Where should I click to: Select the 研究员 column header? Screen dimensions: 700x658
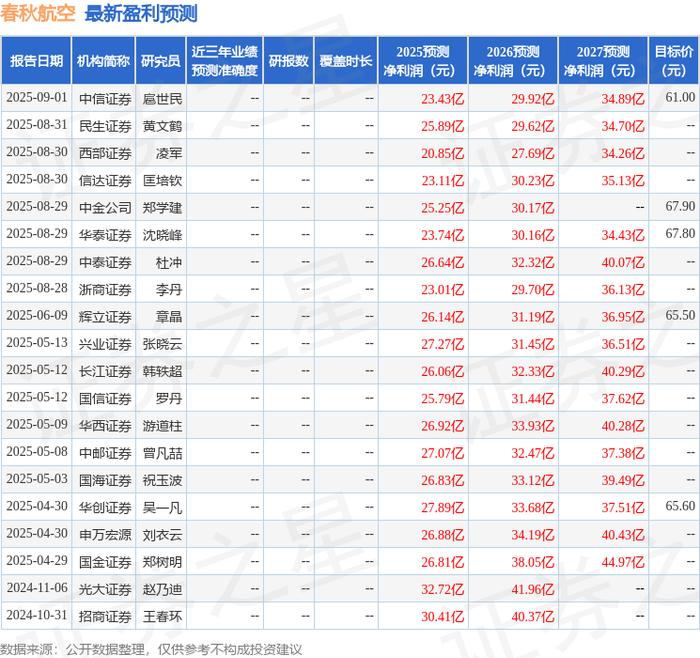[161, 61]
